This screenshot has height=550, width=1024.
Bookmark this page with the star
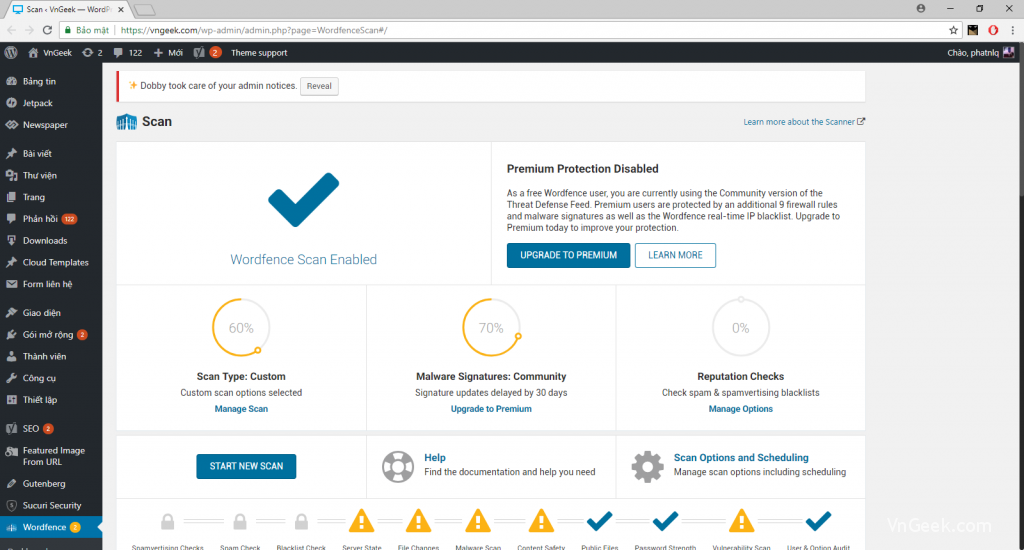[953, 30]
